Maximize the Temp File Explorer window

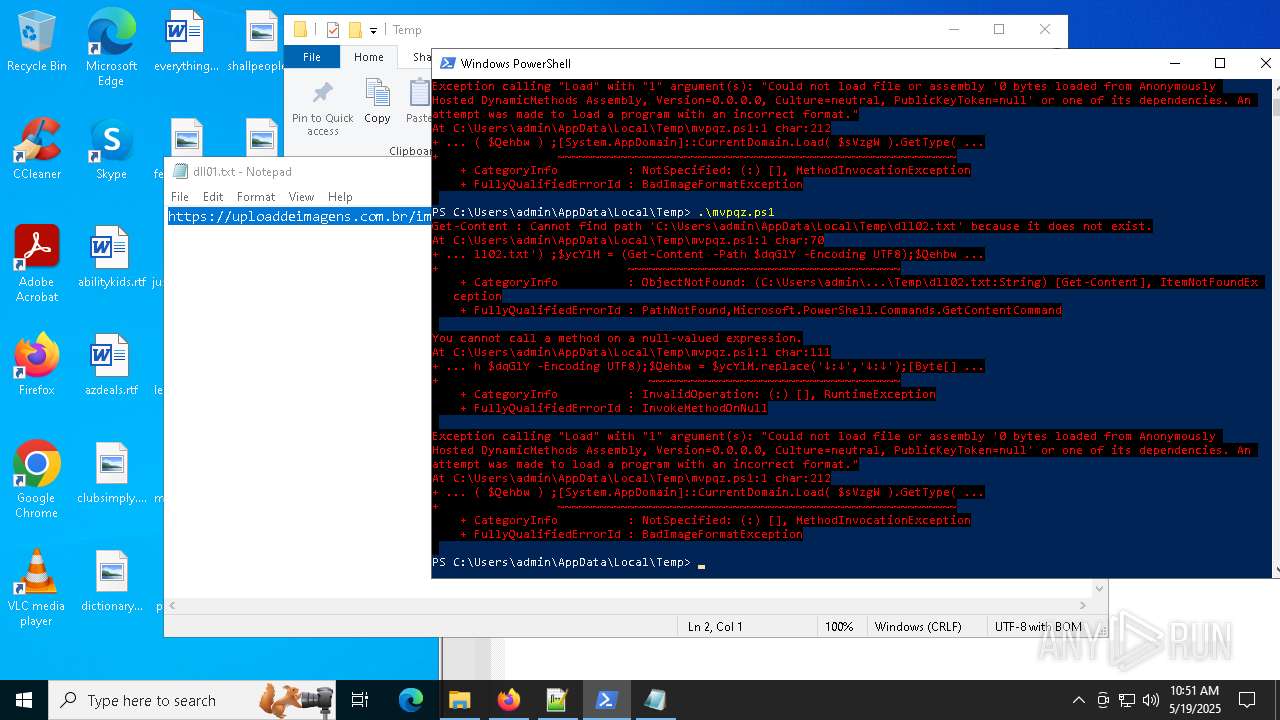(x=998, y=30)
